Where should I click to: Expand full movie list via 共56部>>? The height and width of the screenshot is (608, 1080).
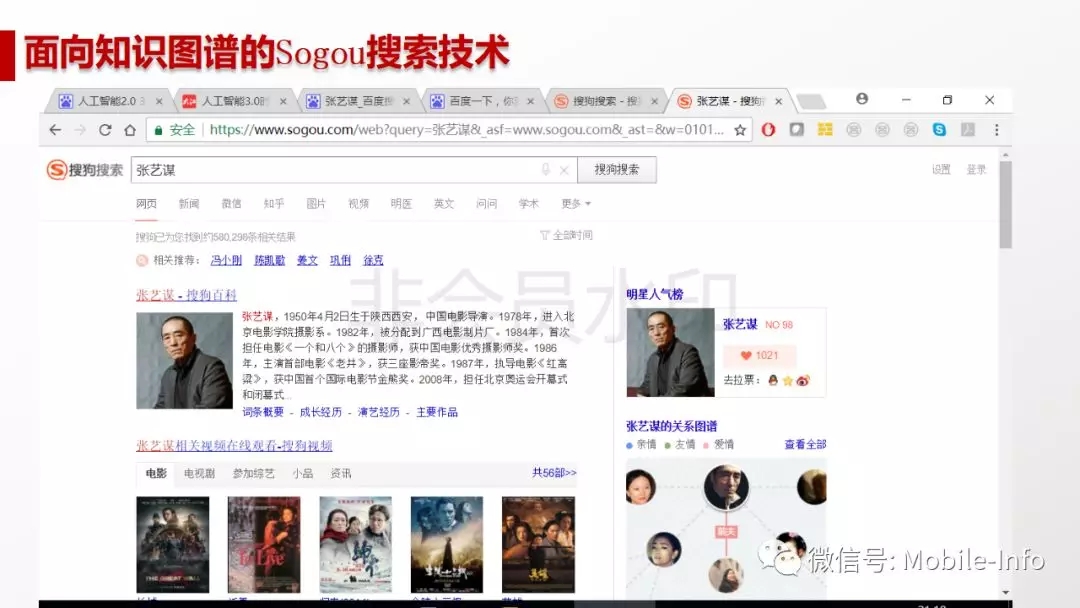(554, 473)
